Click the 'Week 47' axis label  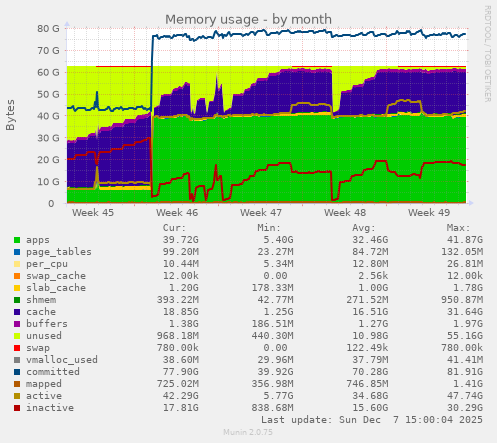click(261, 213)
